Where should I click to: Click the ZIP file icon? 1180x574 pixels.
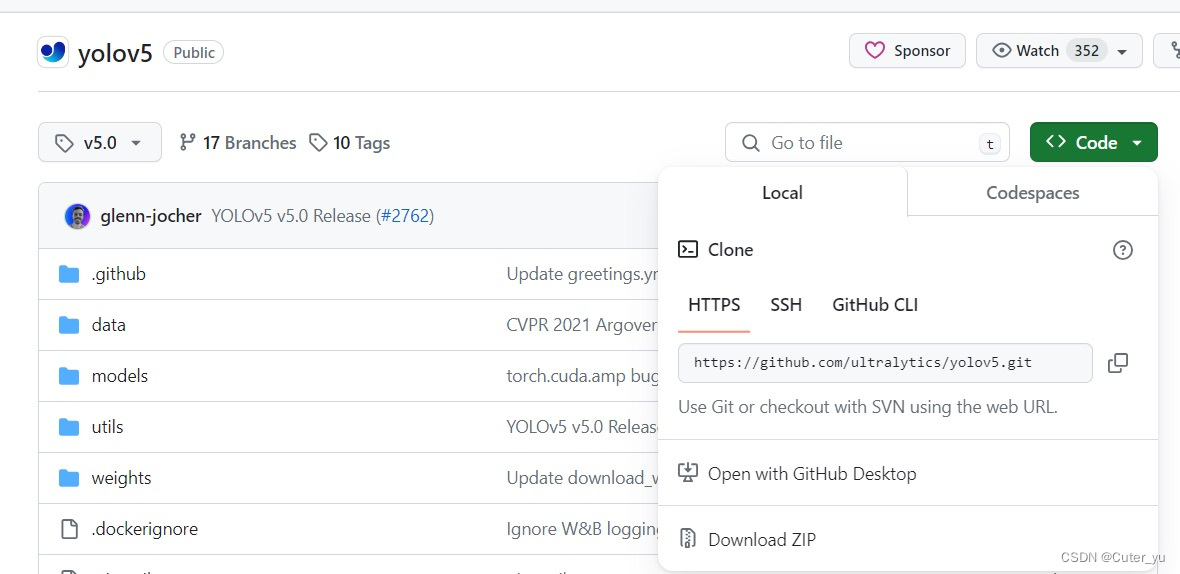688,539
